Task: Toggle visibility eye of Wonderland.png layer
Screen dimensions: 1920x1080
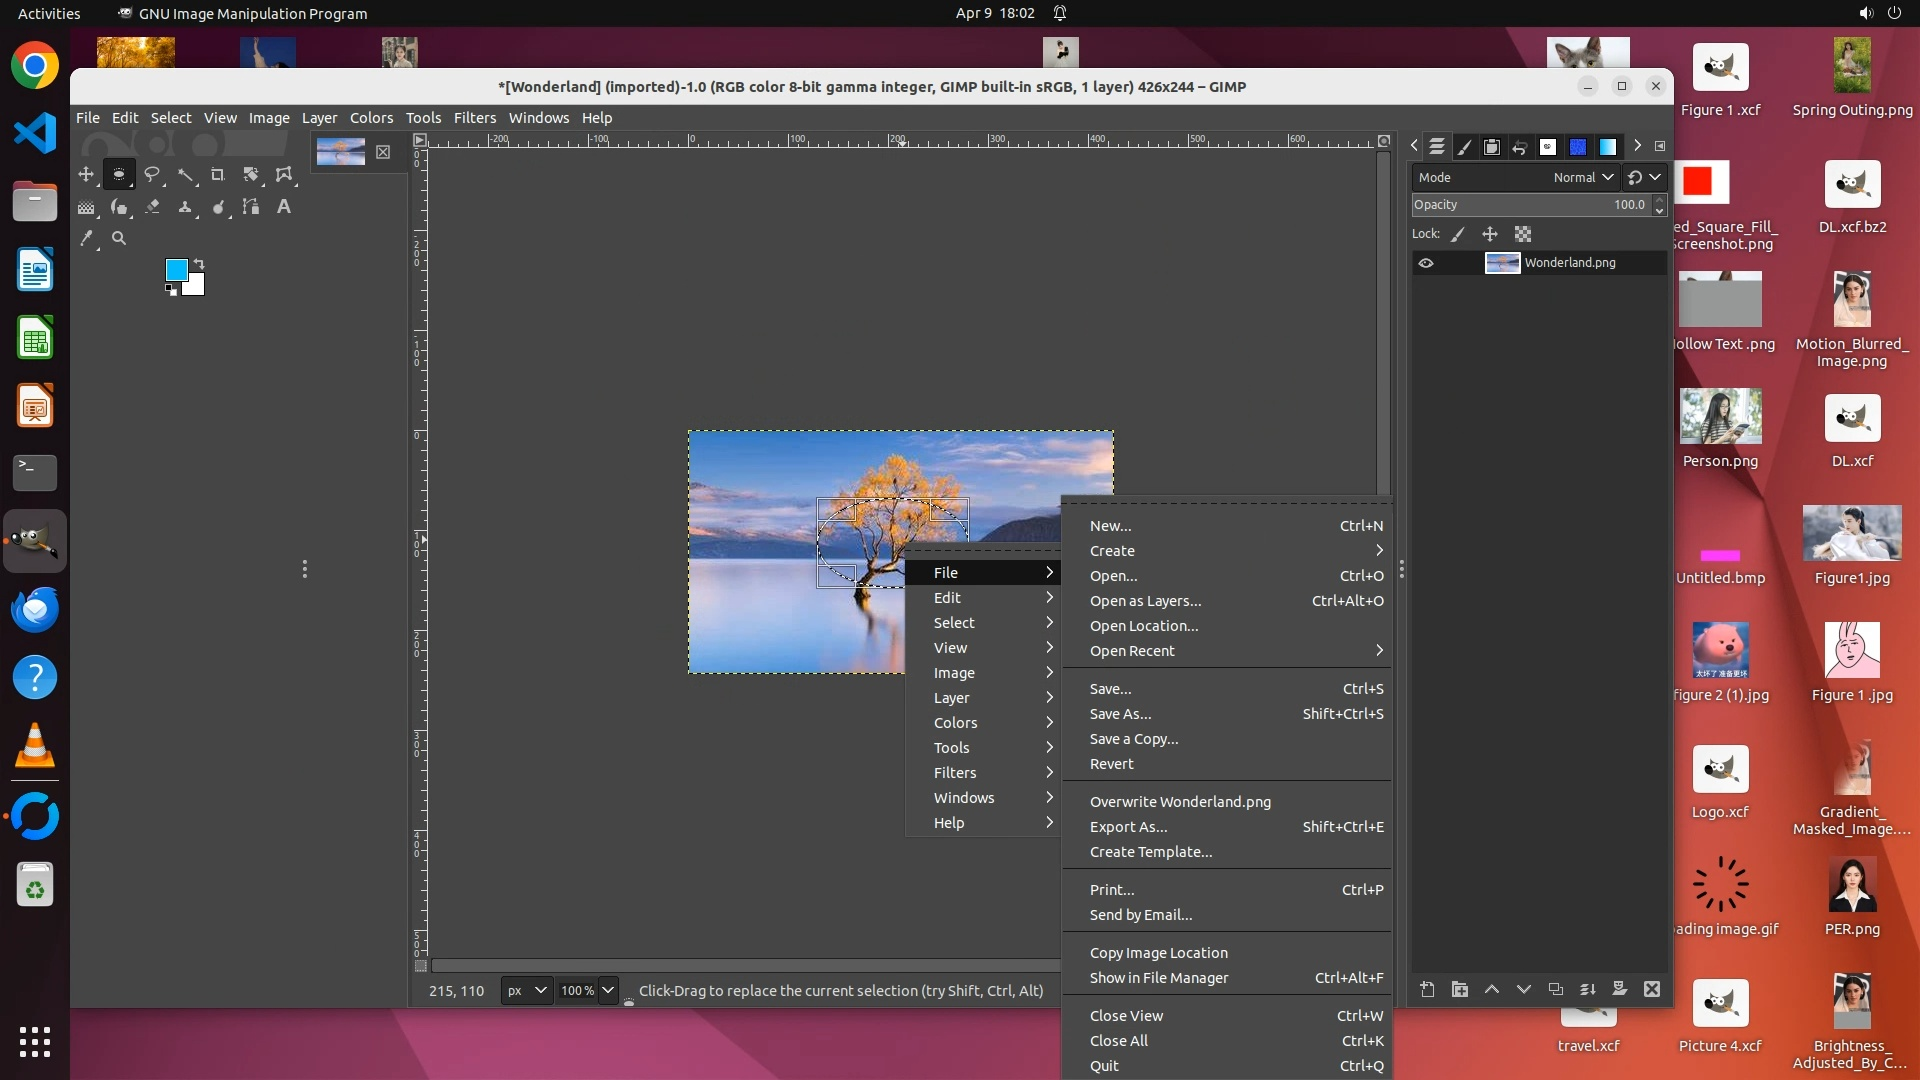Action: click(x=1426, y=263)
